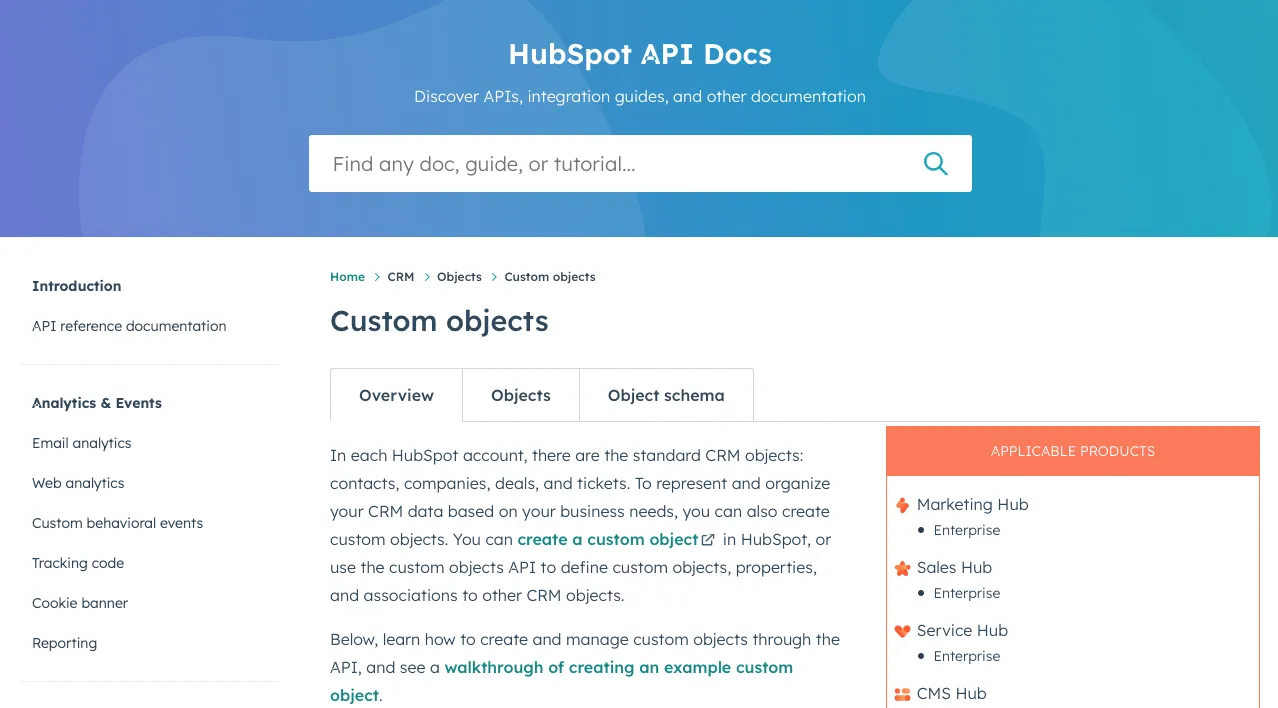The image size is (1278, 708).
Task: Open Custom behavioral events sidebar item
Action: tap(117, 523)
